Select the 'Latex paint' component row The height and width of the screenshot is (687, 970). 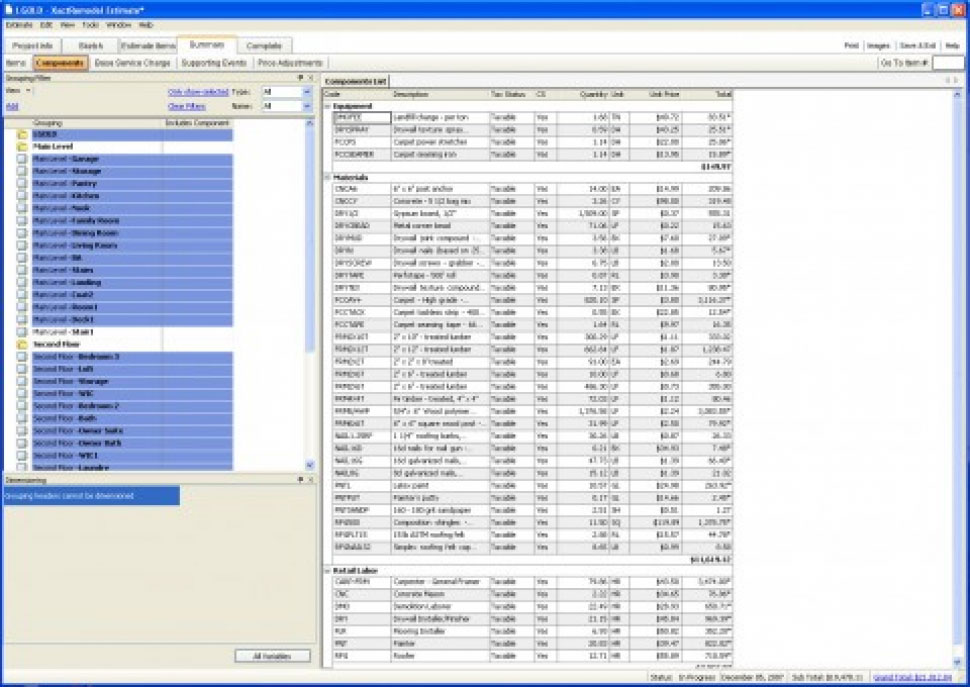click(x=533, y=486)
